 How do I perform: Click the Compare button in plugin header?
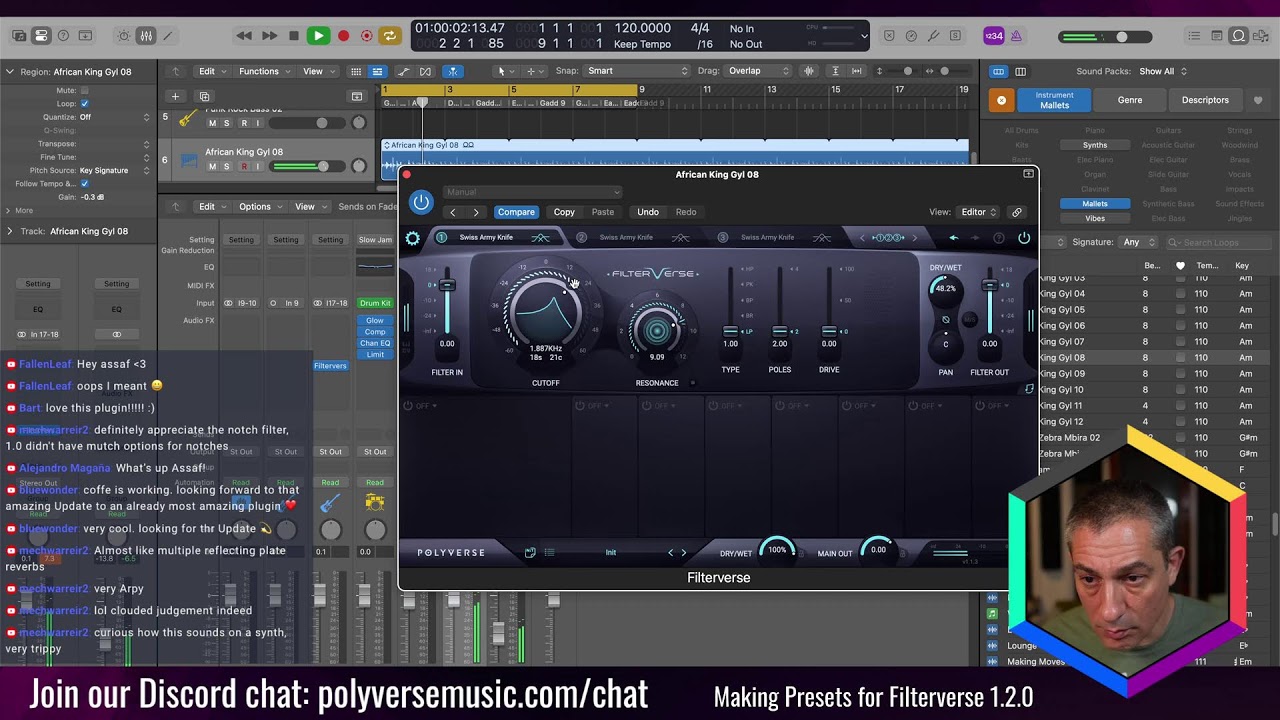point(516,212)
